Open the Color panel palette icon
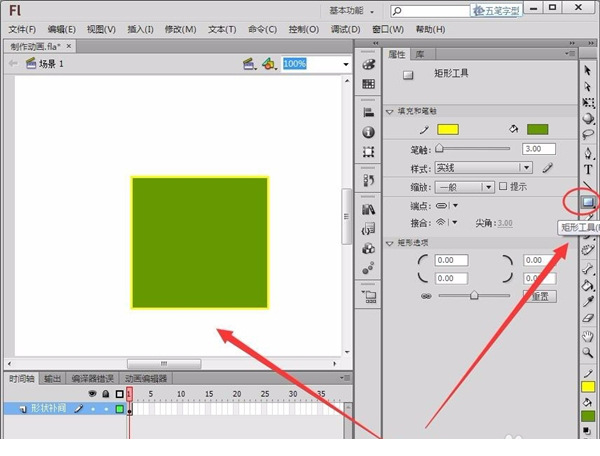Viewport: 600px width, 456px height. (x=368, y=65)
